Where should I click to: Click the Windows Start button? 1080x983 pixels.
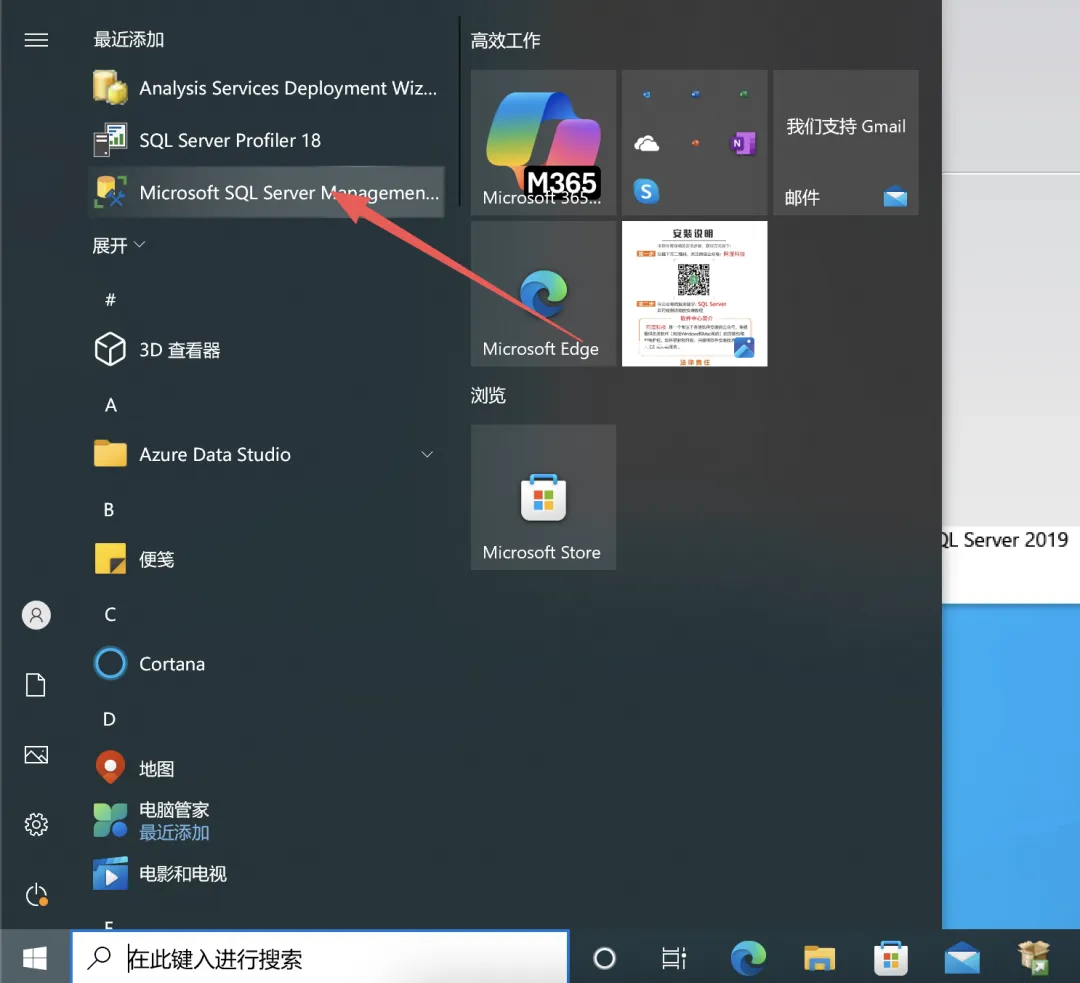(x=35, y=958)
